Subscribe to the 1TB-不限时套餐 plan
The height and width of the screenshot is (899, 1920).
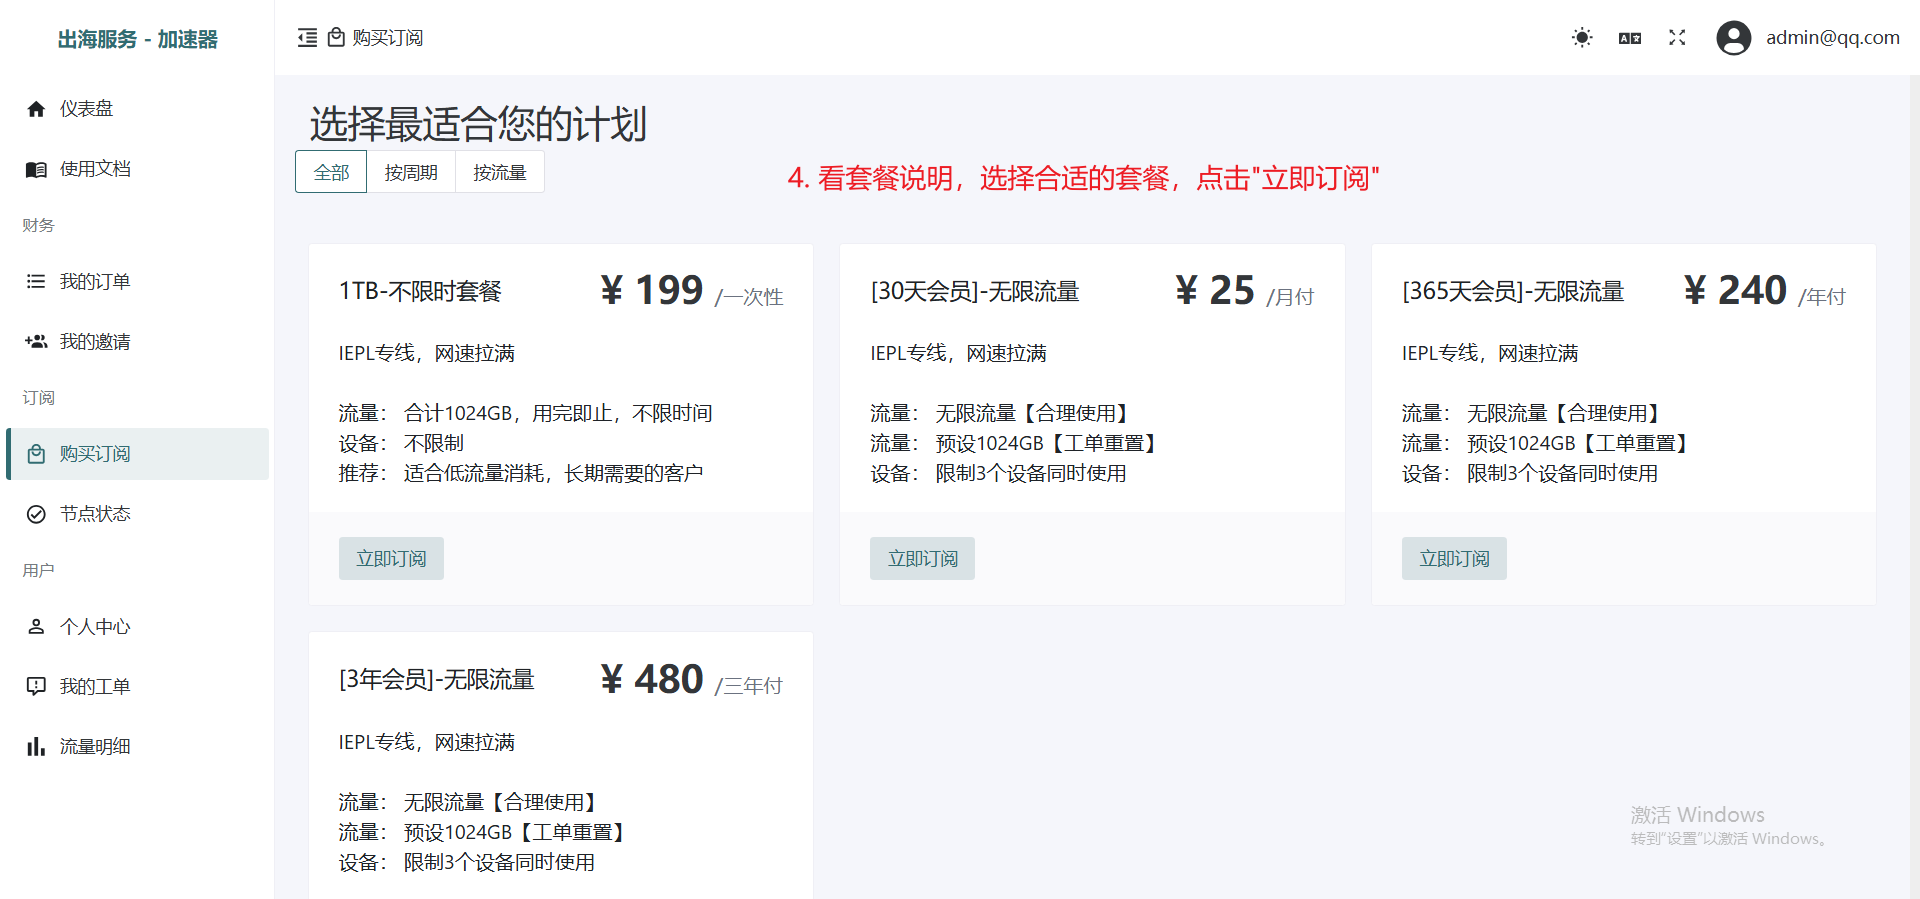(391, 559)
